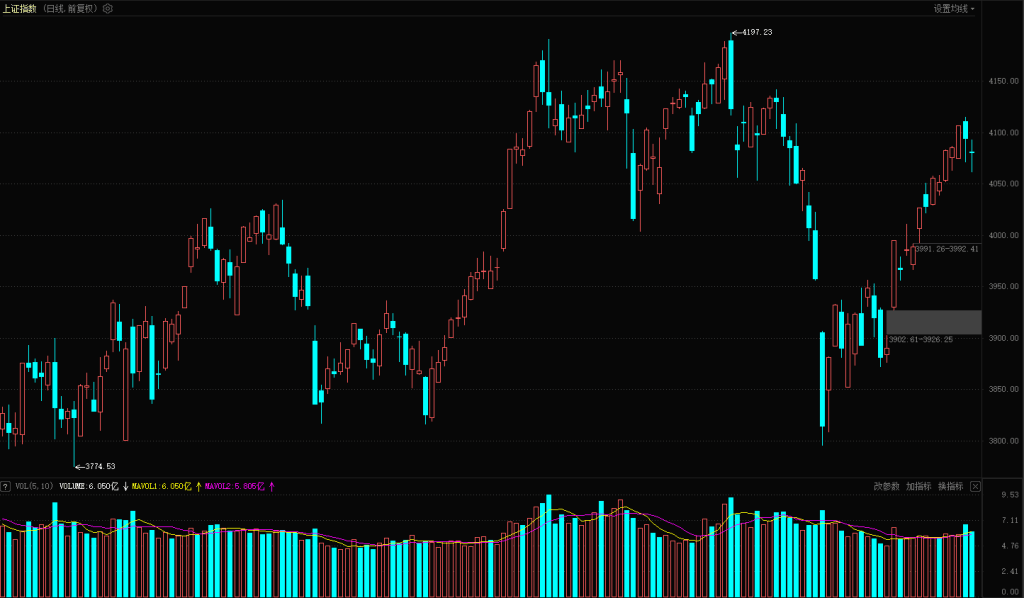Click the 3774.53 low price marker
Image resolution: width=1024 pixels, height=598 pixels.
pyautogui.click(x=99, y=466)
